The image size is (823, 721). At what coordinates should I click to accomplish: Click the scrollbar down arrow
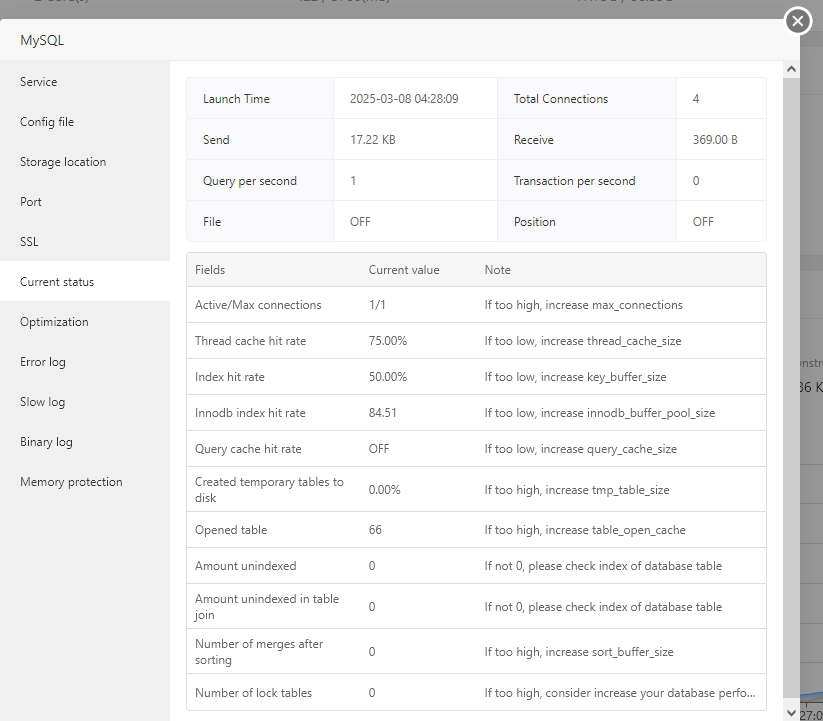(x=791, y=712)
